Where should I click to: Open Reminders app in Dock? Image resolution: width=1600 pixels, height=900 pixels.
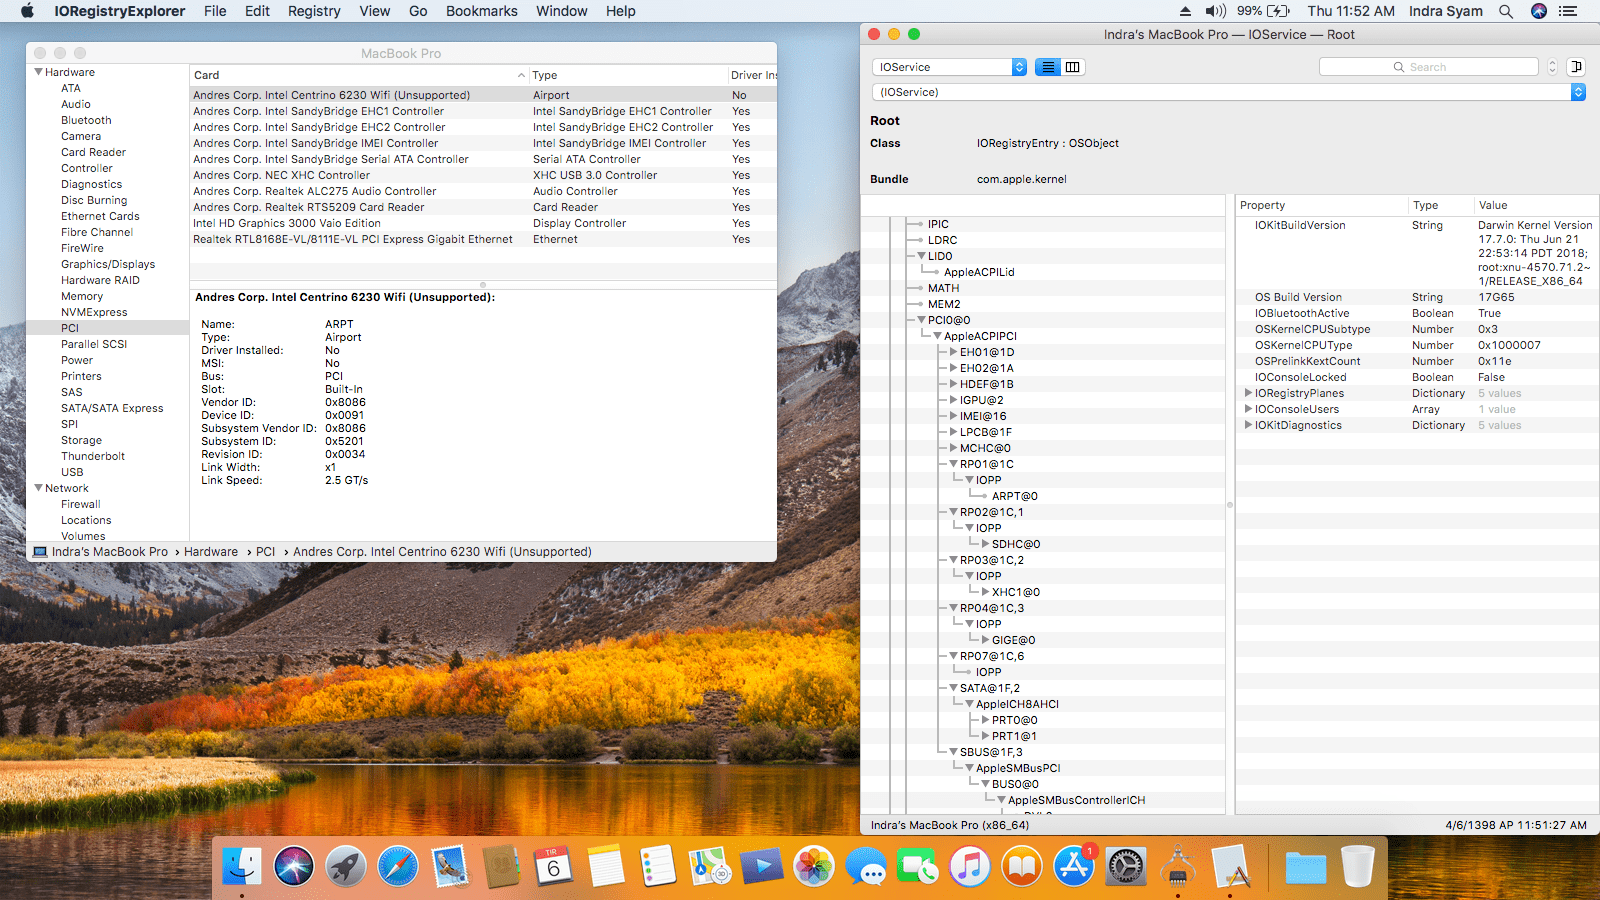click(658, 866)
